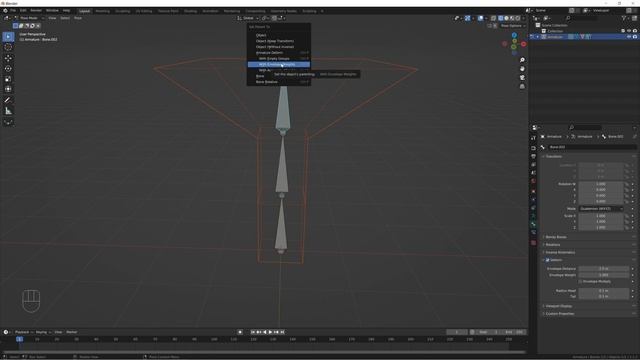Toggle Collection exclude checkbox in outliner
Image resolution: width=640 pixels, height=360 pixels.
[623, 31]
